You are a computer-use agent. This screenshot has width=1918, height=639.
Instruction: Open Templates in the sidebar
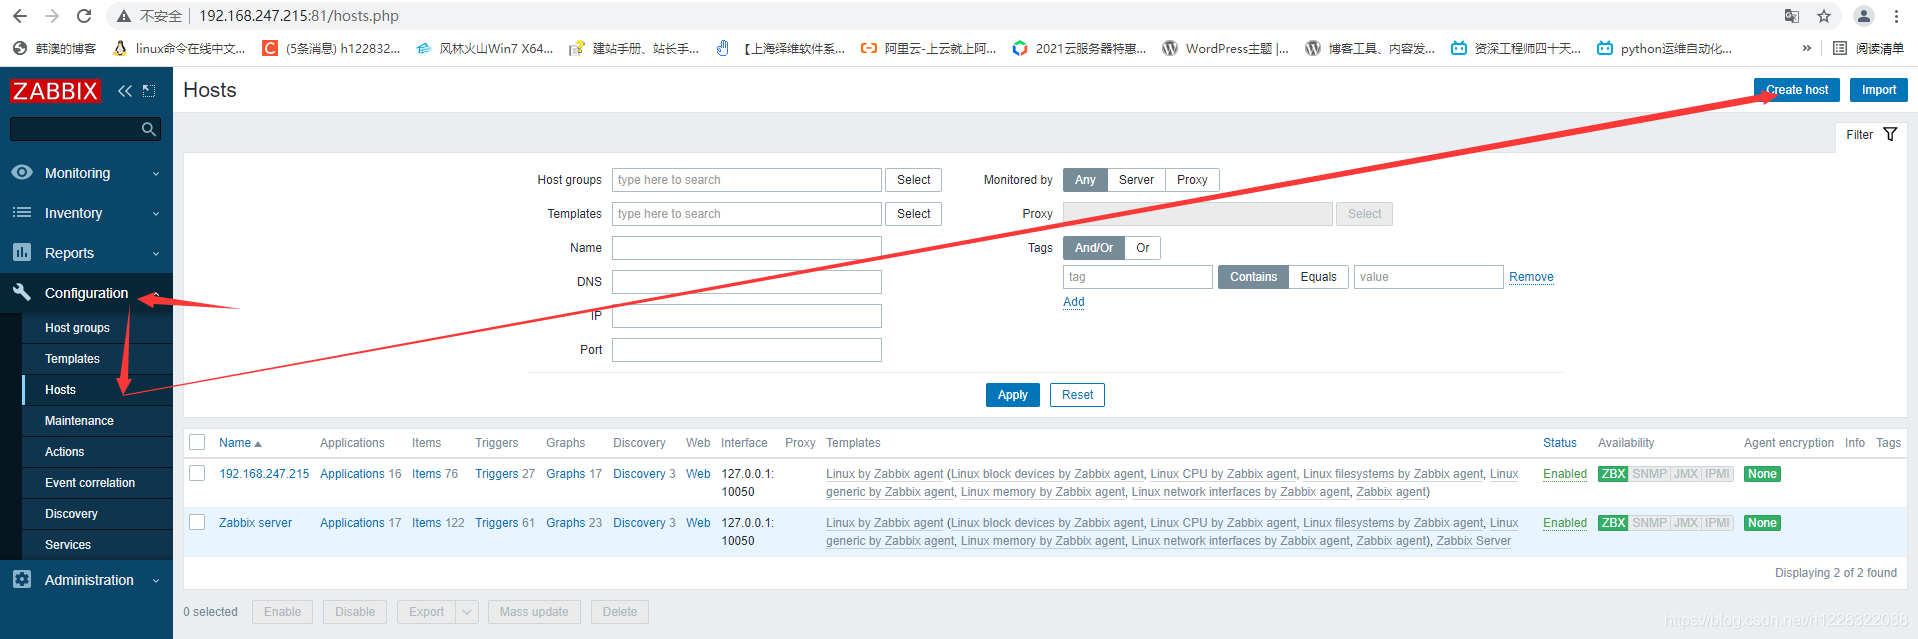(x=72, y=359)
